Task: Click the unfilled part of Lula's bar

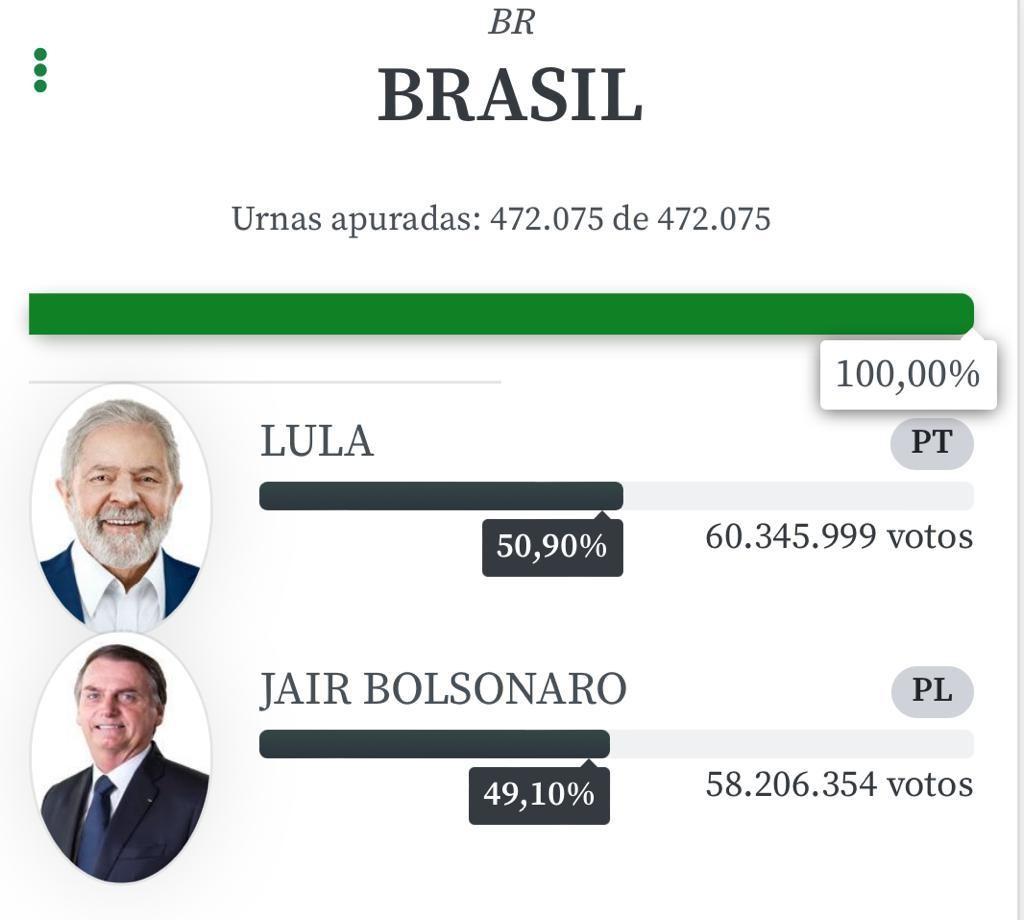Action: coord(798,496)
